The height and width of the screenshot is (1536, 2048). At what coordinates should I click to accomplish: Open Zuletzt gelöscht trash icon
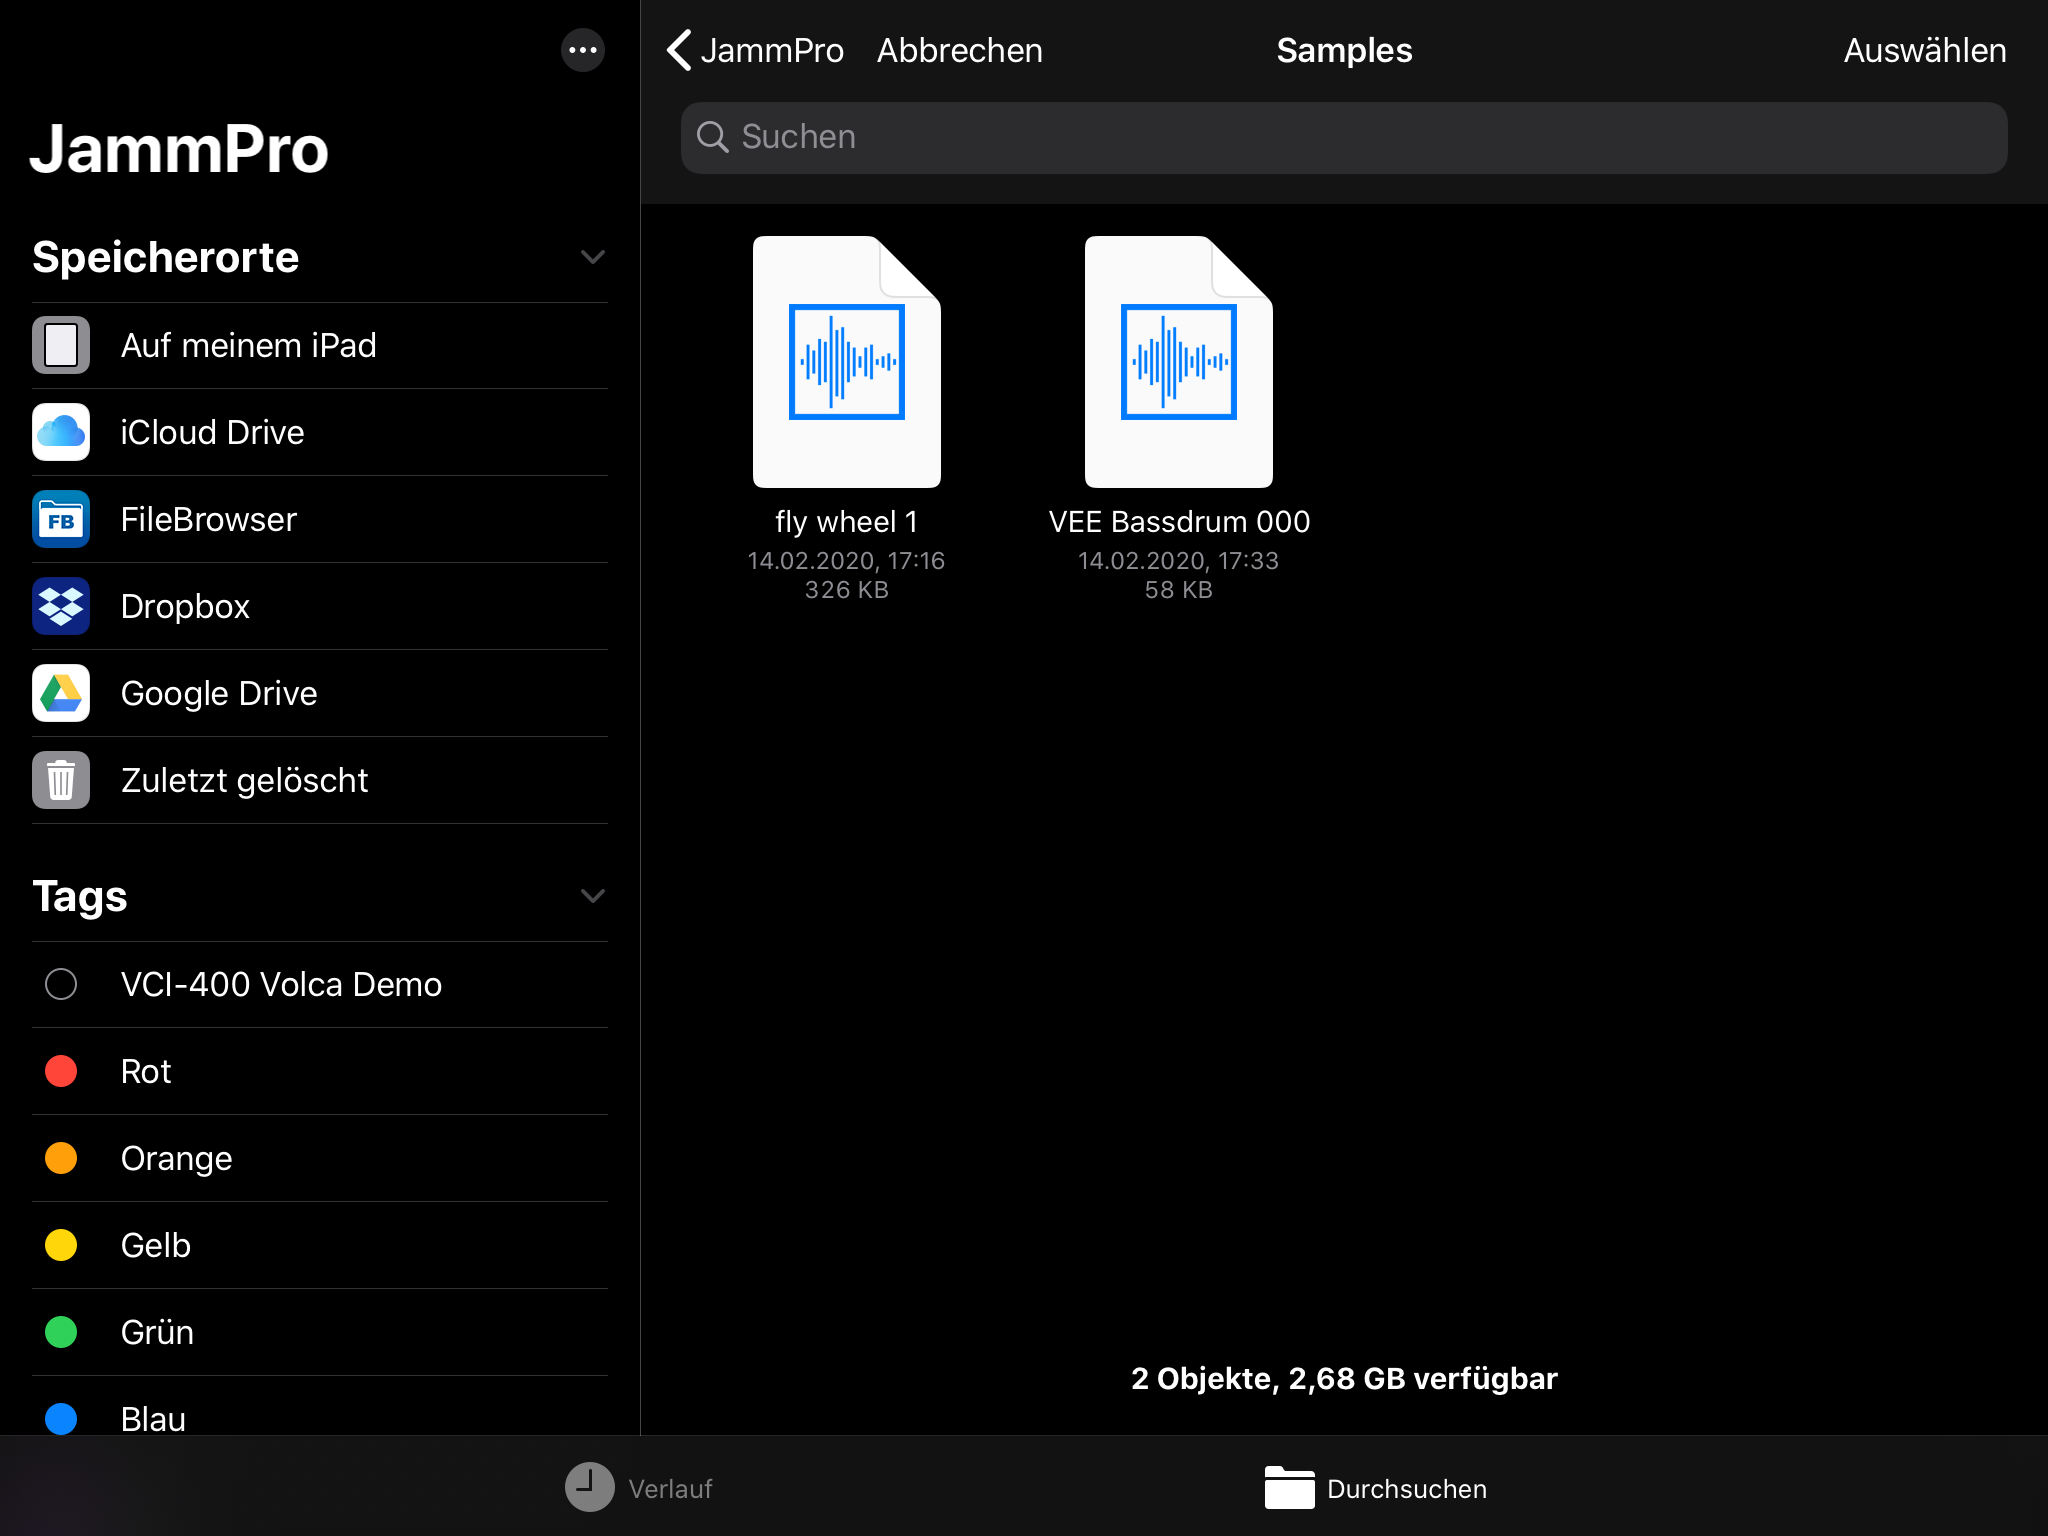click(61, 780)
